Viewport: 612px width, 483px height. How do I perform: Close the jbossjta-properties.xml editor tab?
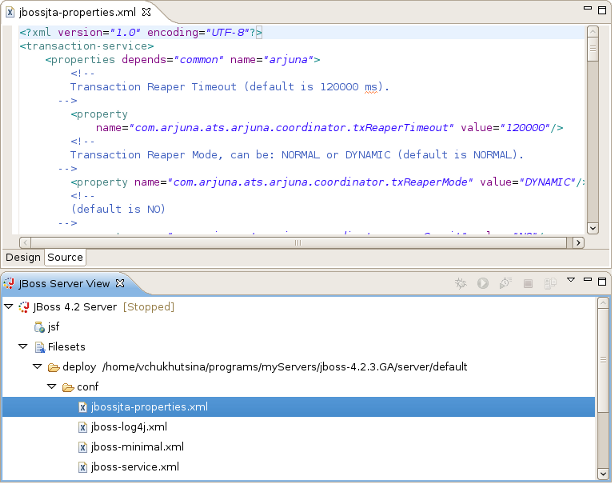[146, 12]
